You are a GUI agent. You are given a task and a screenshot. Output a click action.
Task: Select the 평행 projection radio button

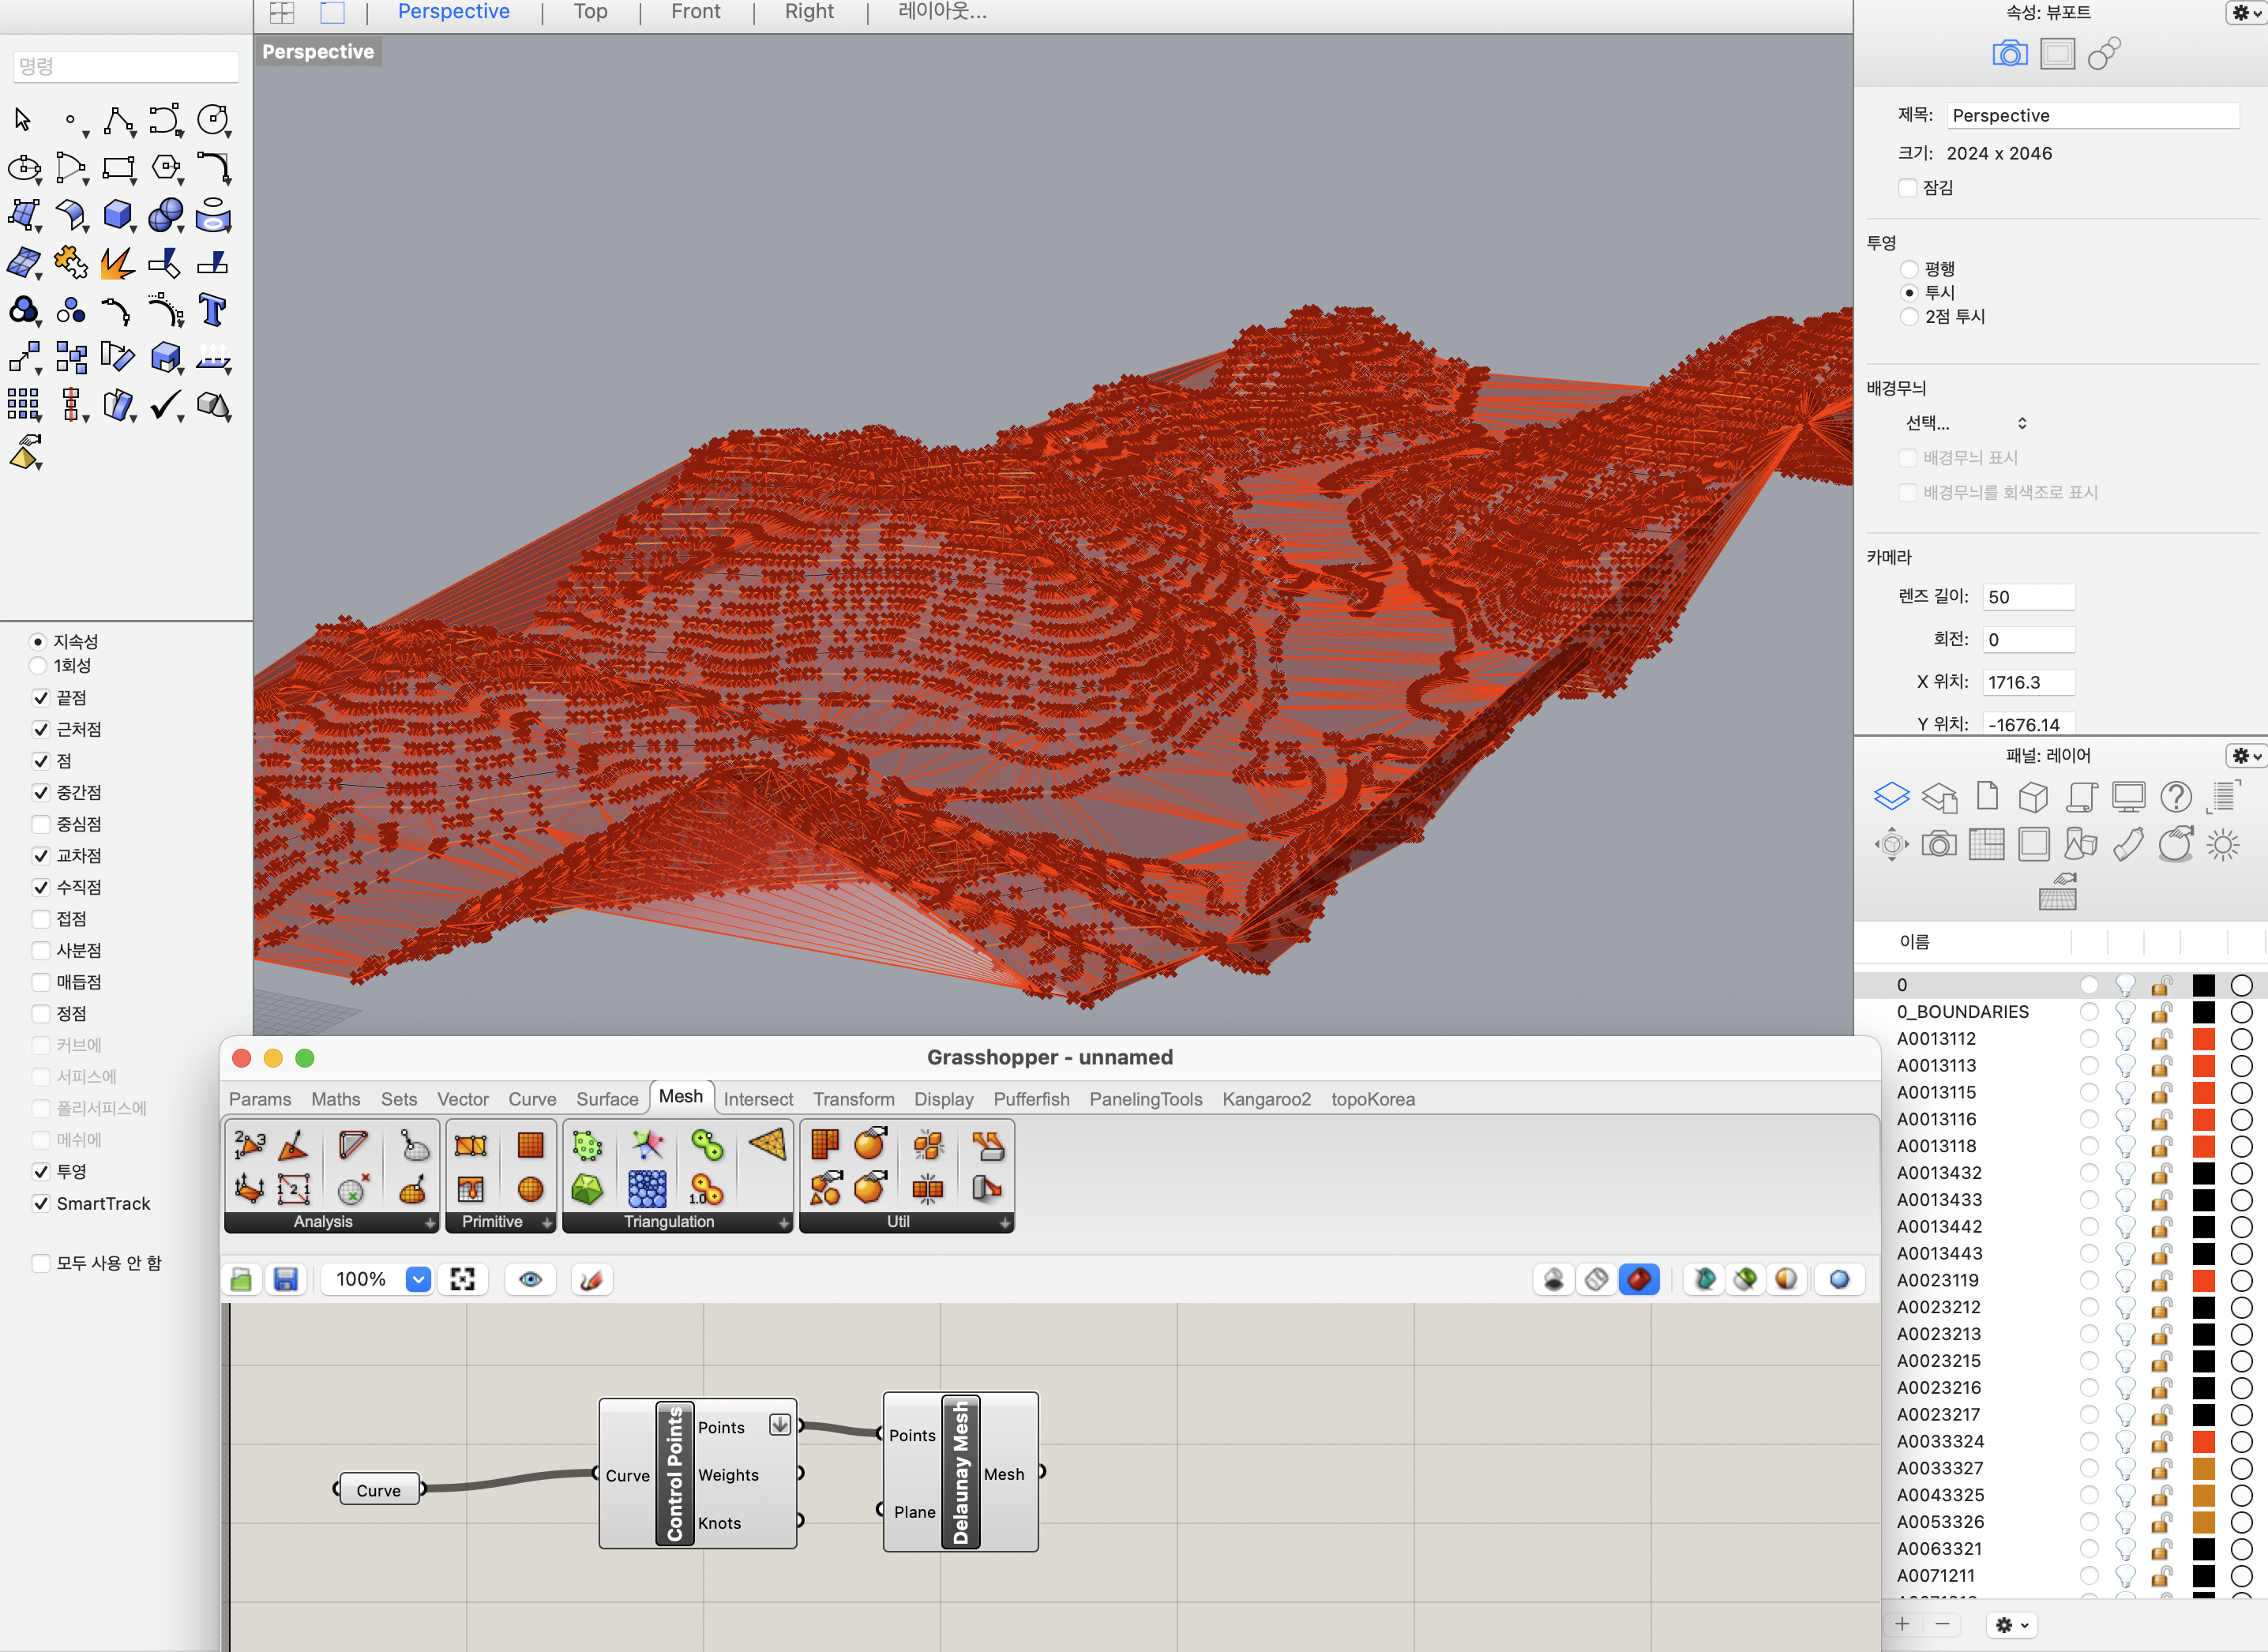1909,269
